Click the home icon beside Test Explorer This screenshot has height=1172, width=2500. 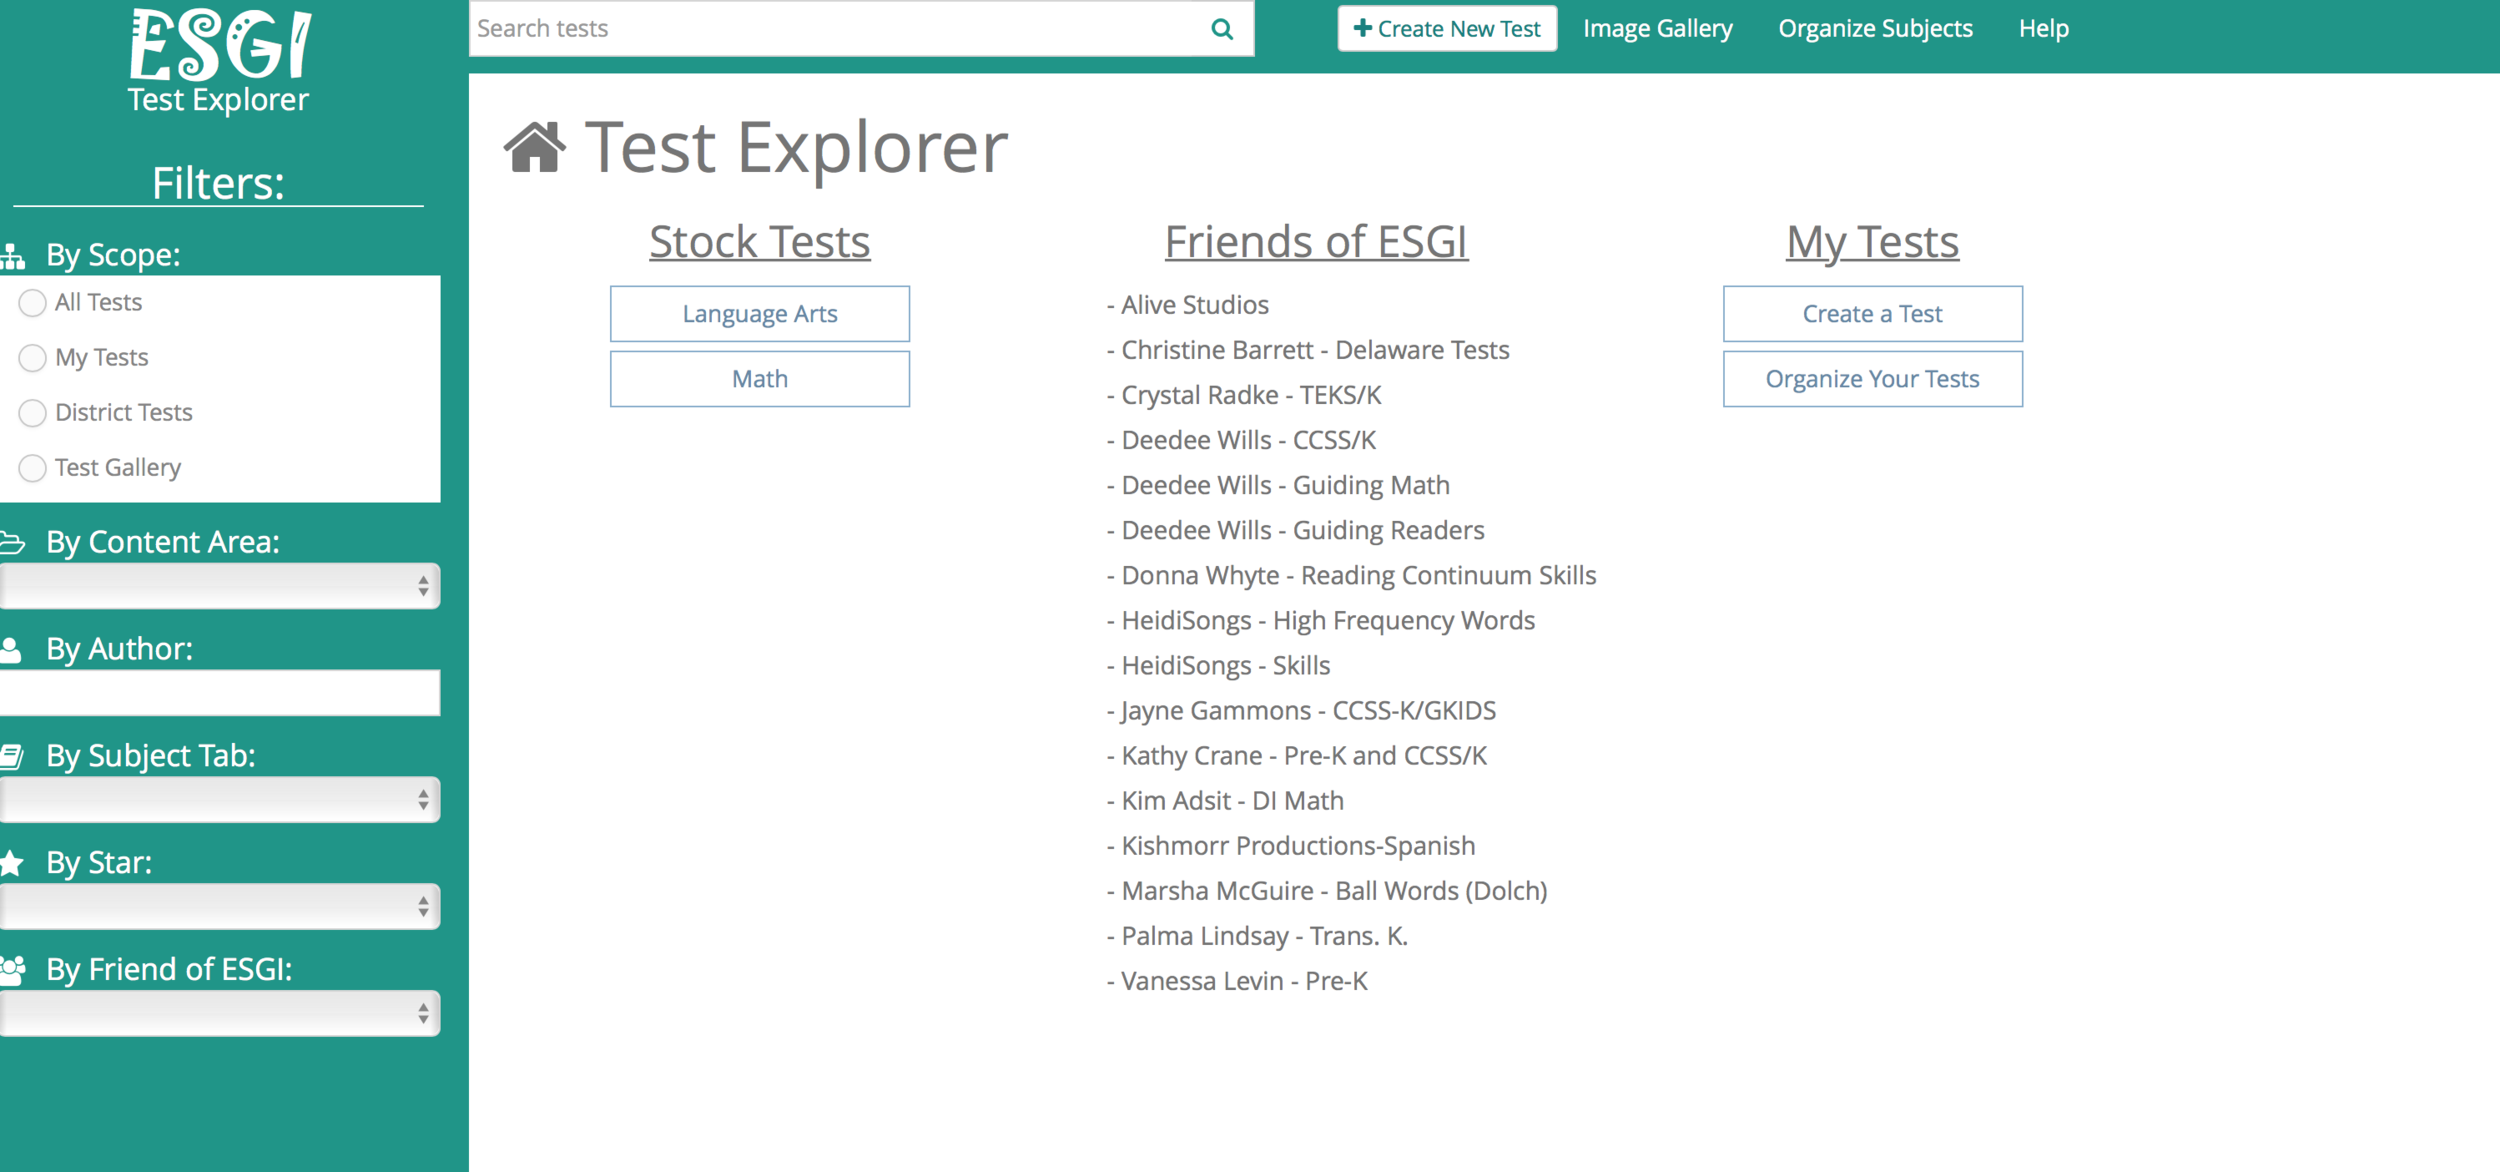coord(535,147)
